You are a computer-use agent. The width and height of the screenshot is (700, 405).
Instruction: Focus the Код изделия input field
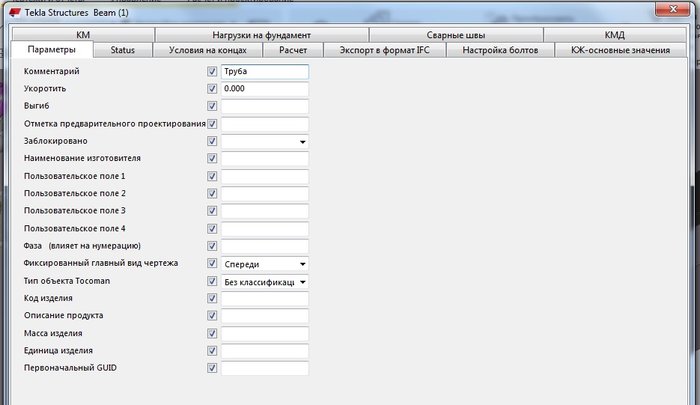point(265,299)
